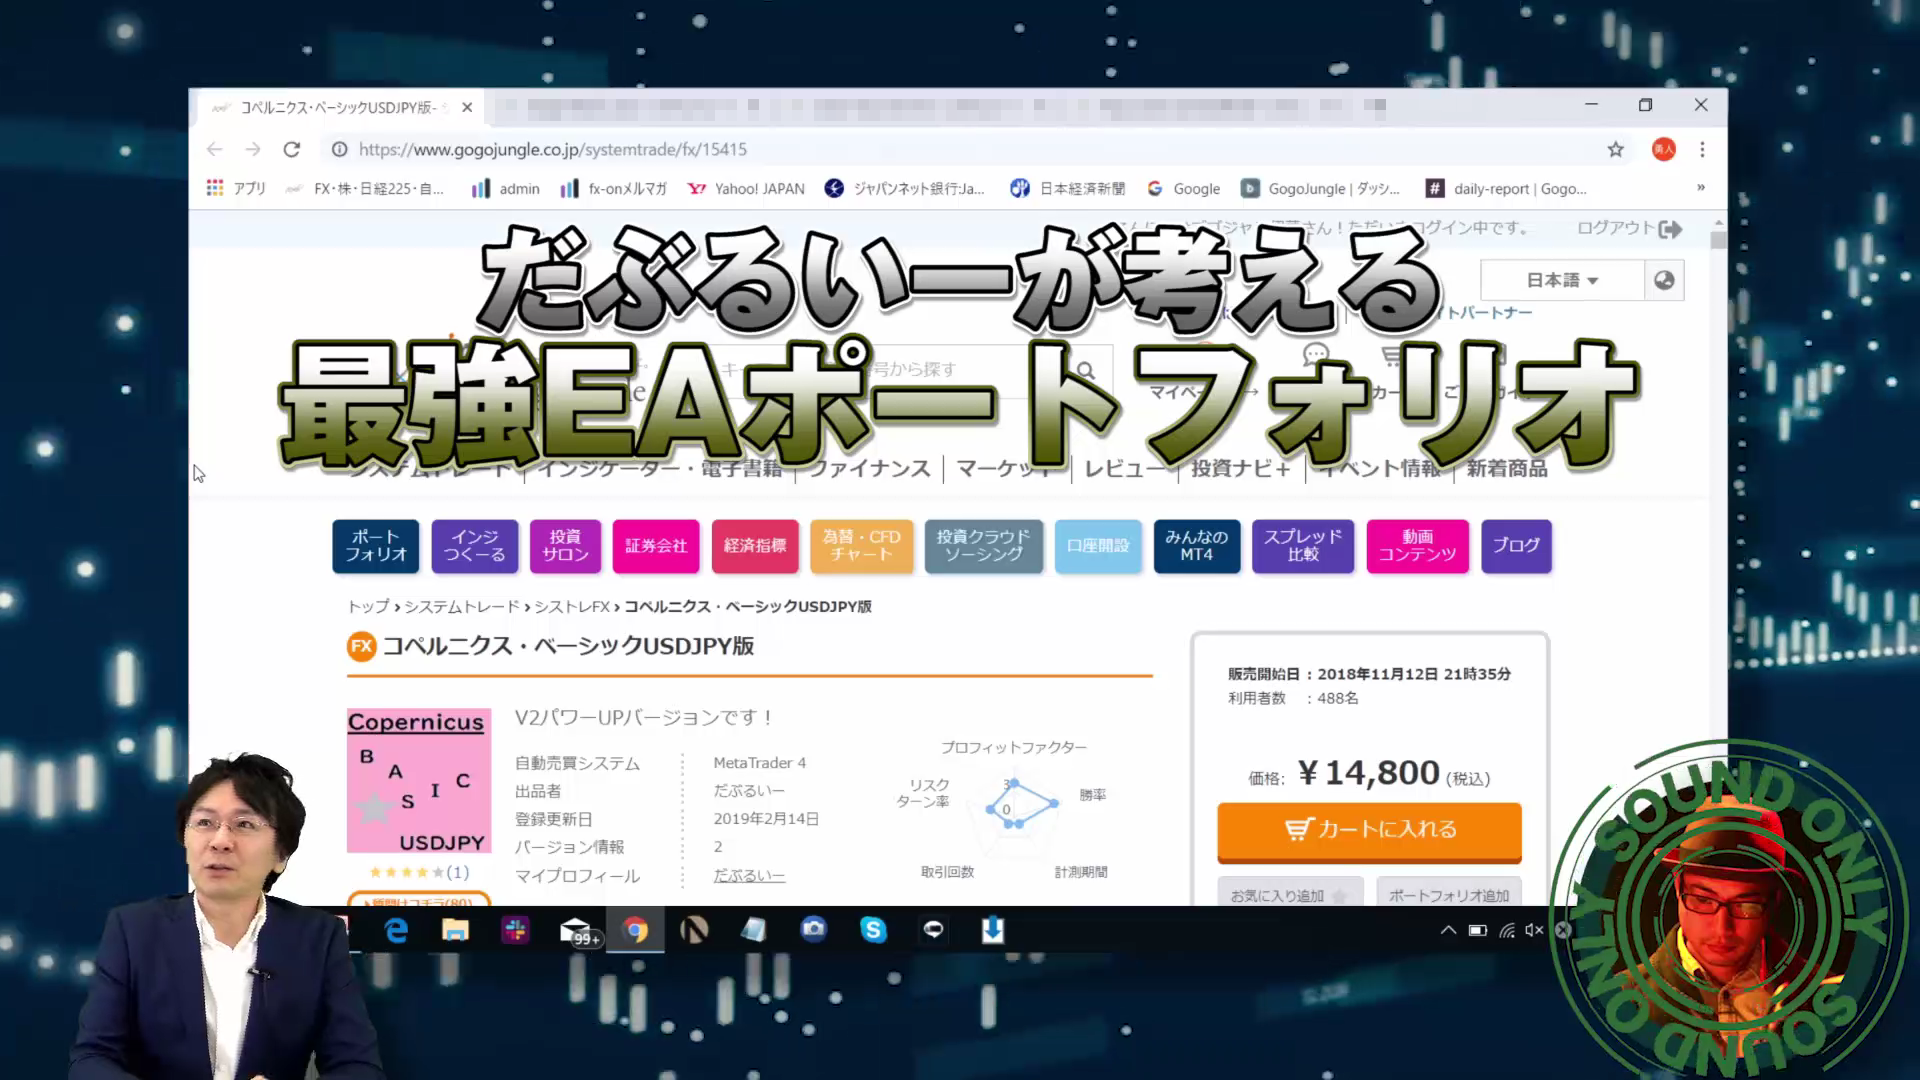Open the システムトレード breadcrumb link
Image resolution: width=1920 pixels, height=1080 pixels.
coord(462,607)
